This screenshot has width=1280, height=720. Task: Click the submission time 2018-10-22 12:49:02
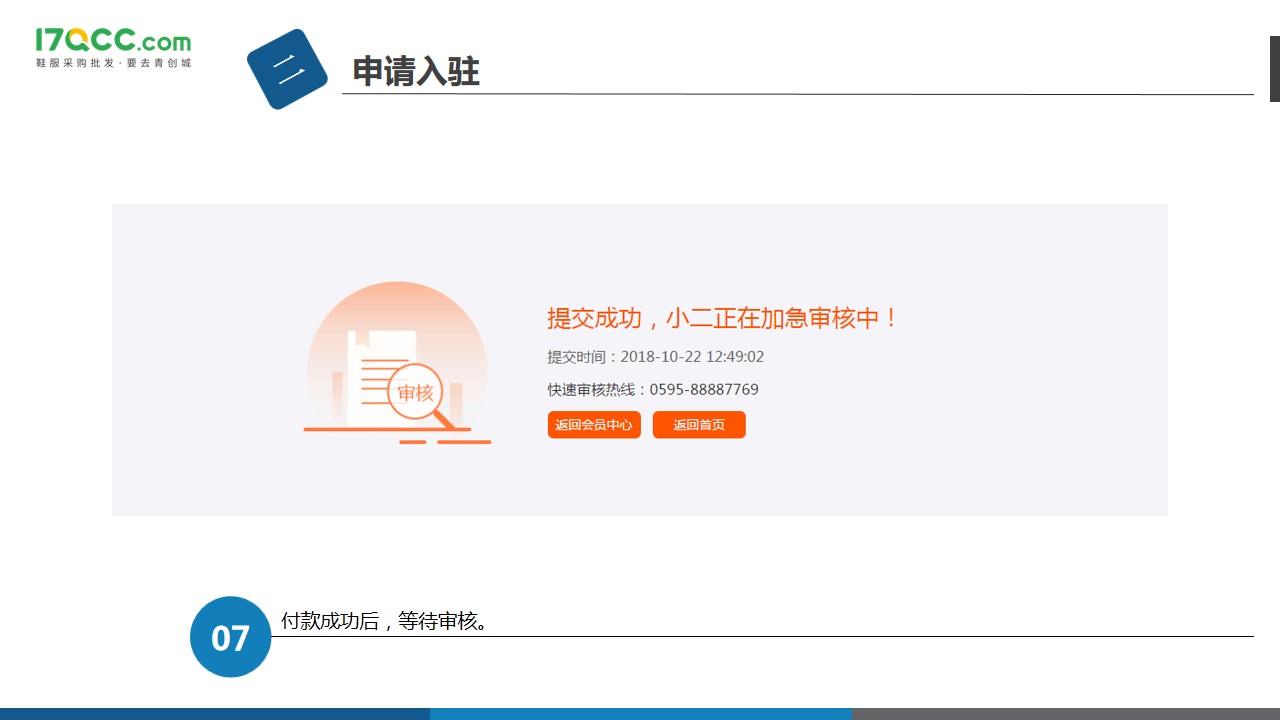click(692, 357)
